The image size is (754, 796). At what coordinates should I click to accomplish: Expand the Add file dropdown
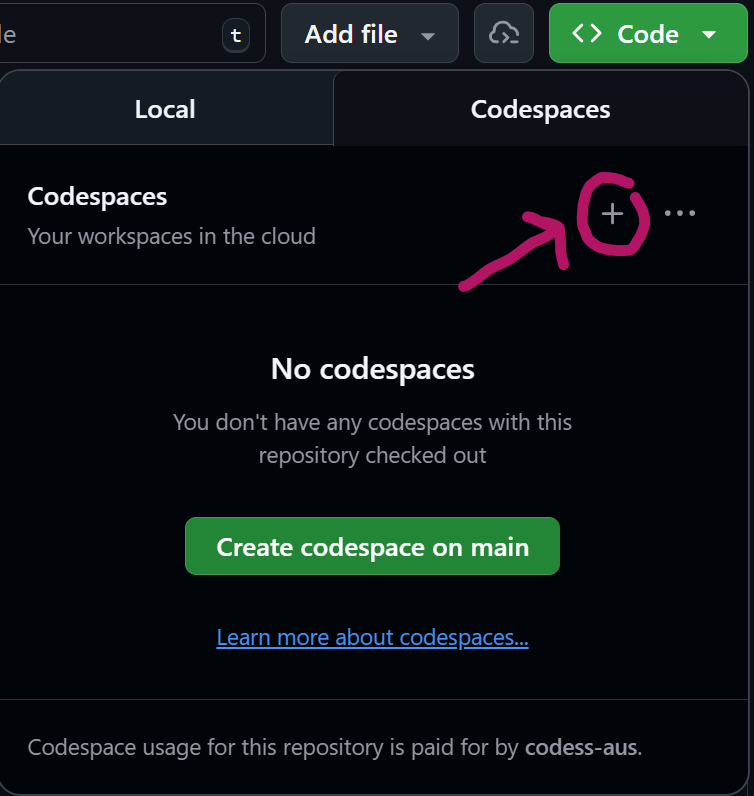click(370, 34)
